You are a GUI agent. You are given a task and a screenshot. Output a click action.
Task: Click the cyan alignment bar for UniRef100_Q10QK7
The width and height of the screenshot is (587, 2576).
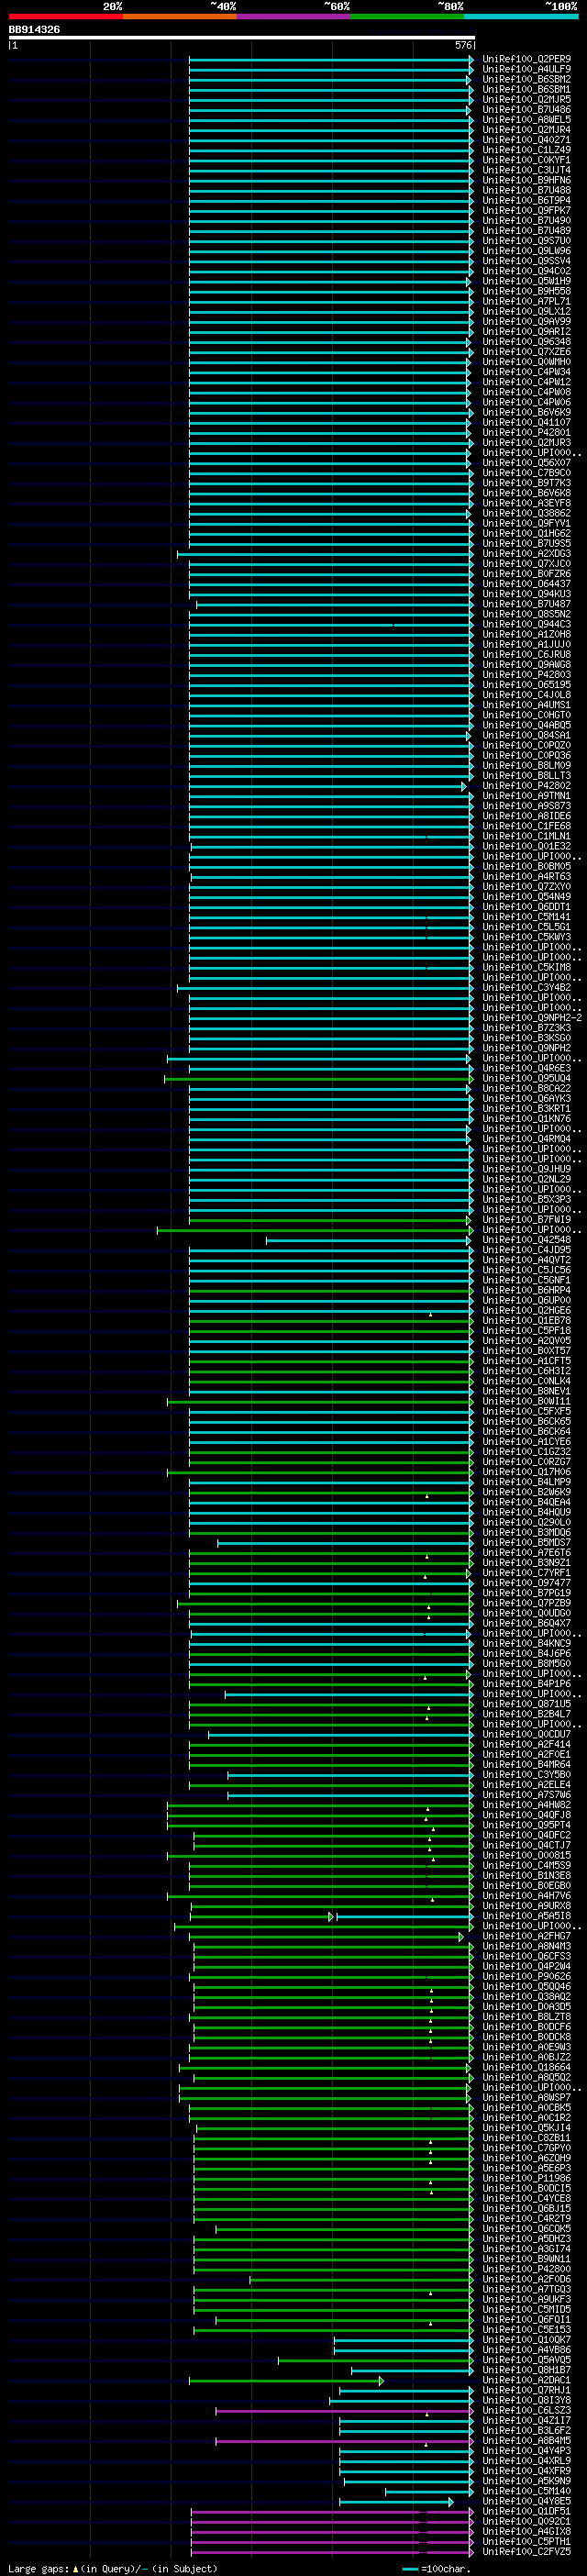(403, 2341)
